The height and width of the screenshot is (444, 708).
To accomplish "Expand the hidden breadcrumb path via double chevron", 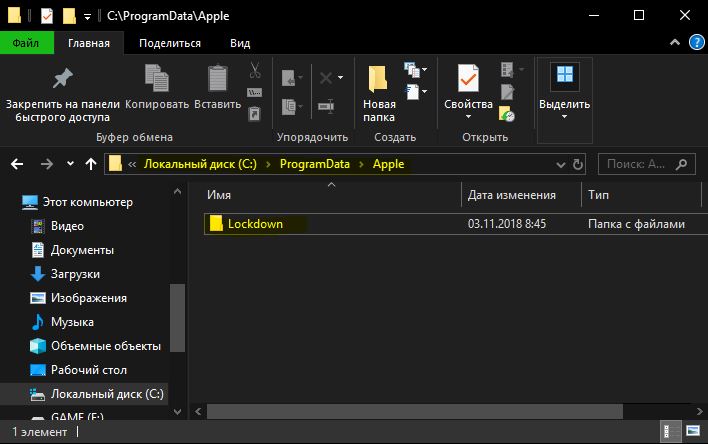I will tap(132, 164).
